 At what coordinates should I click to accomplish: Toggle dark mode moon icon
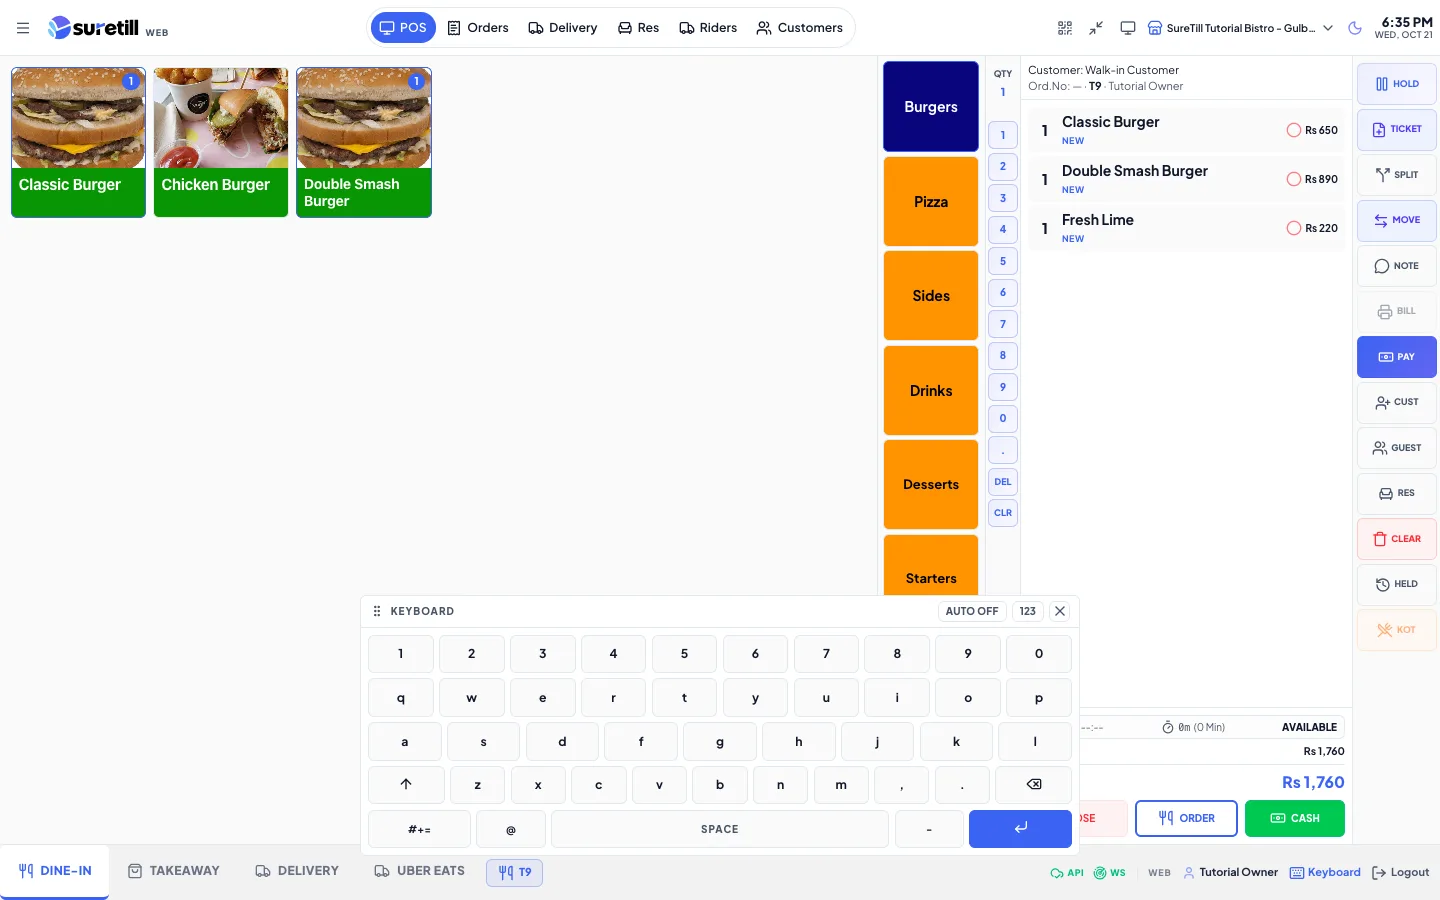1355,28
